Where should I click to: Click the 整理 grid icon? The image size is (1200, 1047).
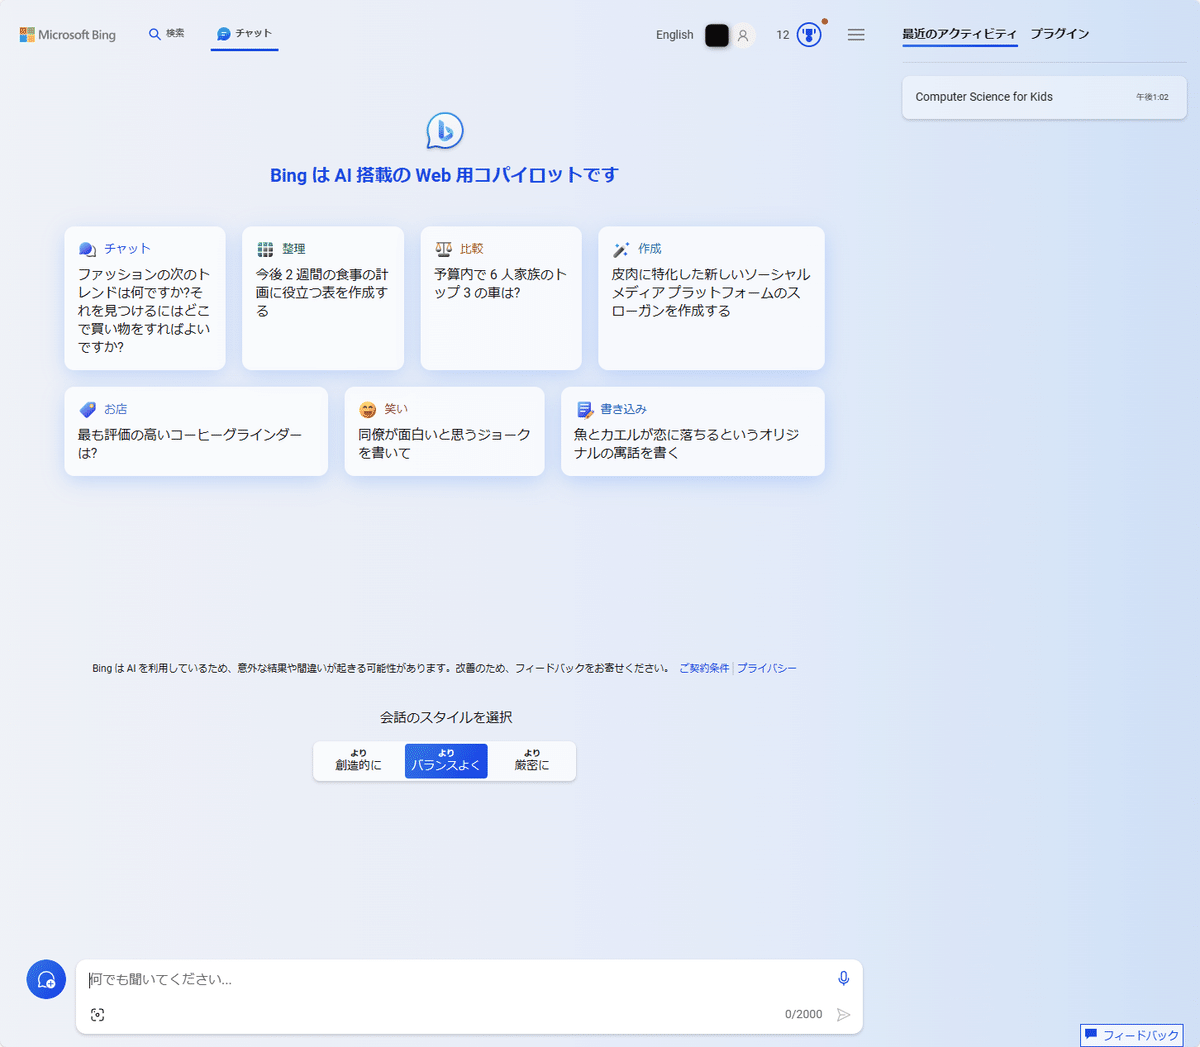(265, 249)
